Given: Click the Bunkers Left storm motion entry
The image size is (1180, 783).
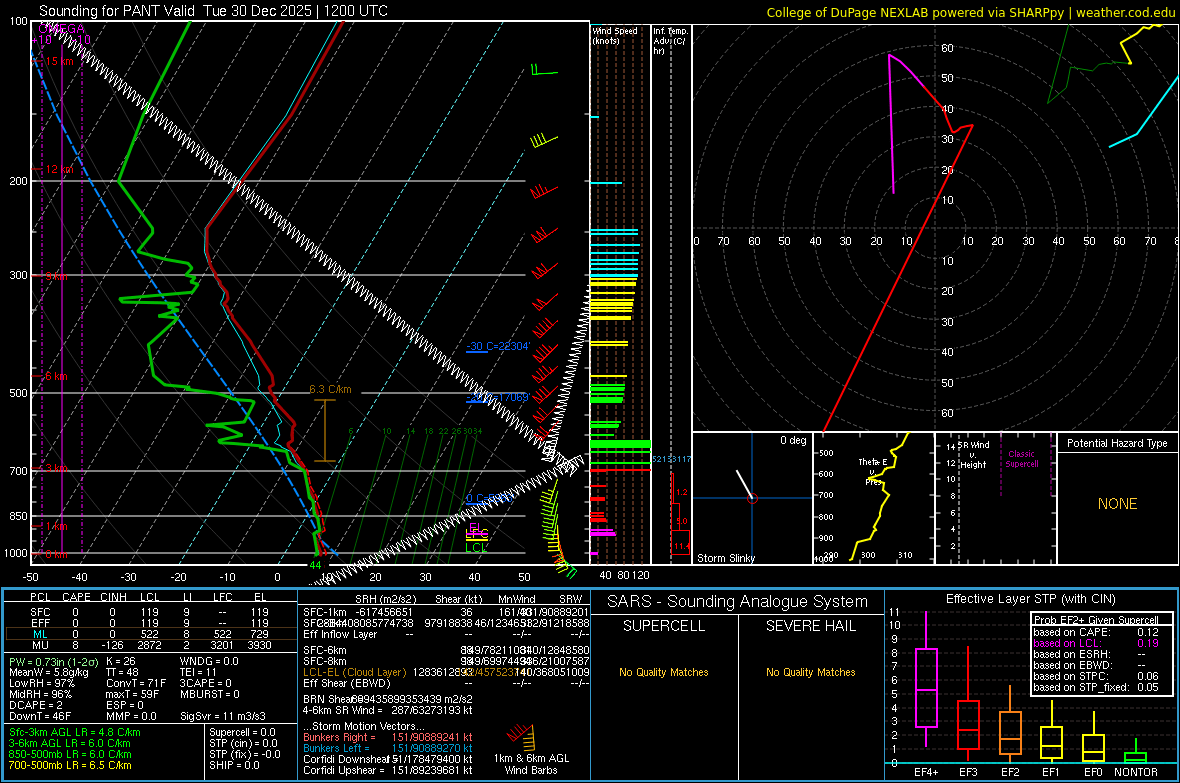Looking at the screenshot, I should pos(388,748).
